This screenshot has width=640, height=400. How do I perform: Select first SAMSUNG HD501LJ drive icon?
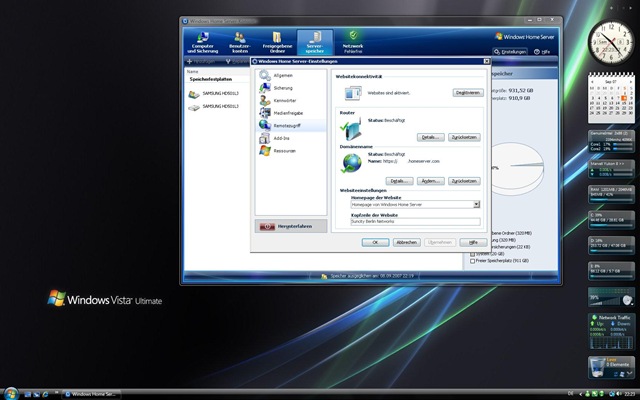point(194,94)
